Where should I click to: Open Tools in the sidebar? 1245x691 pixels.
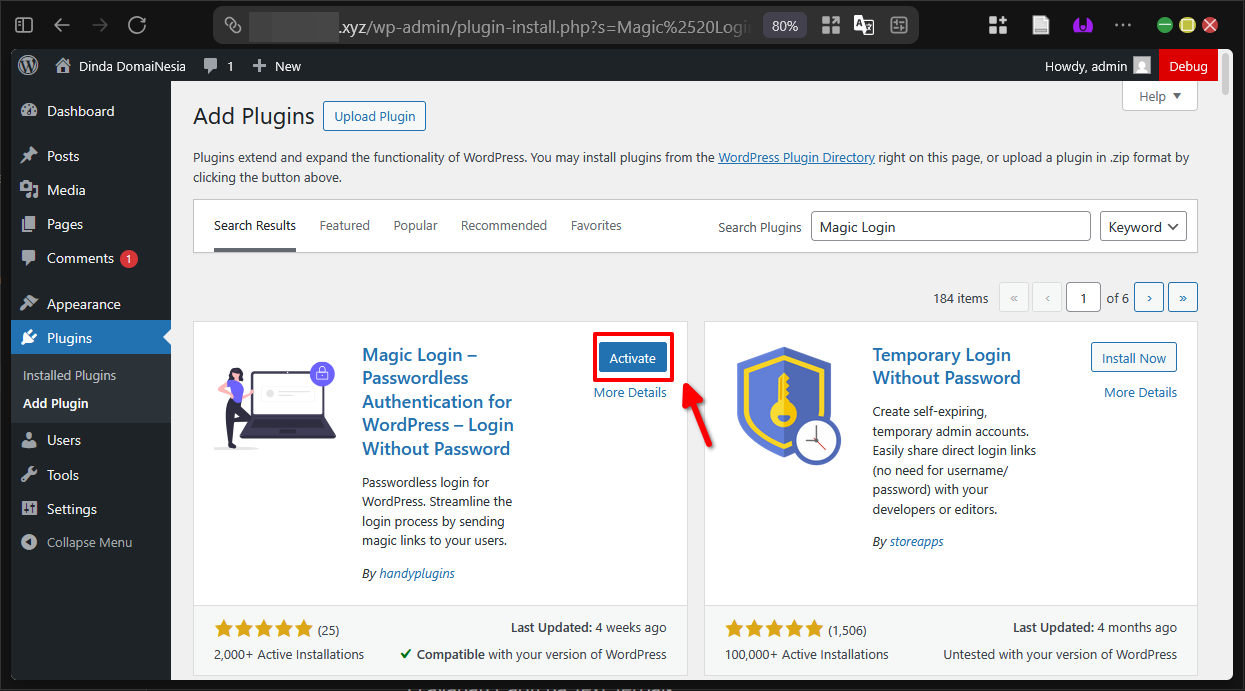(91, 475)
